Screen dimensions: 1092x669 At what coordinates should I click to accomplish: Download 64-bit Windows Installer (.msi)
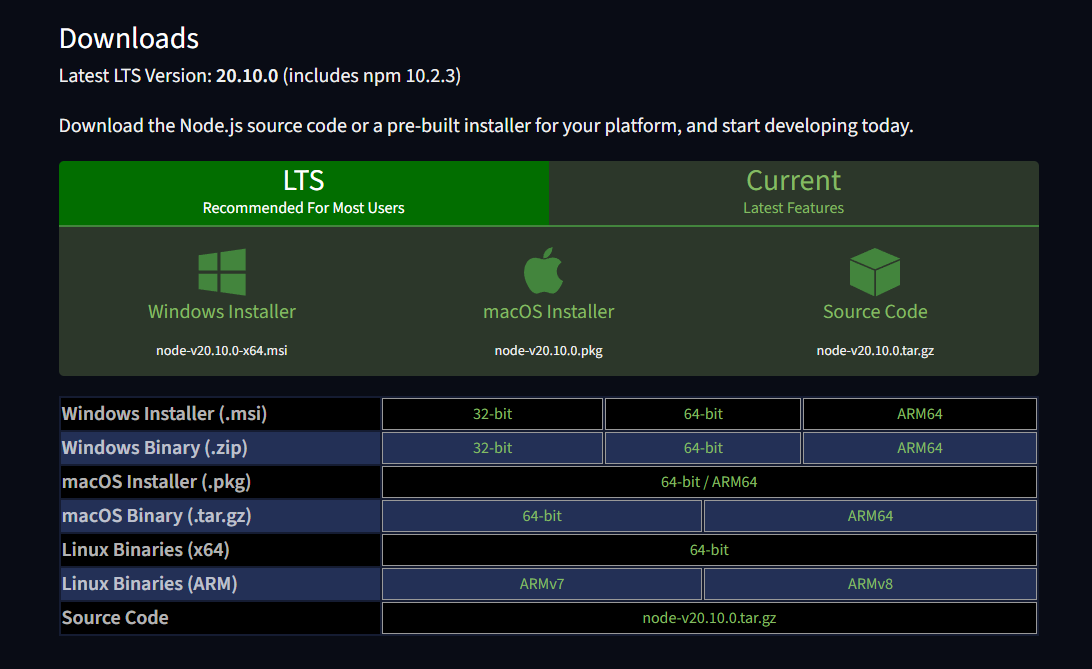(x=703, y=414)
